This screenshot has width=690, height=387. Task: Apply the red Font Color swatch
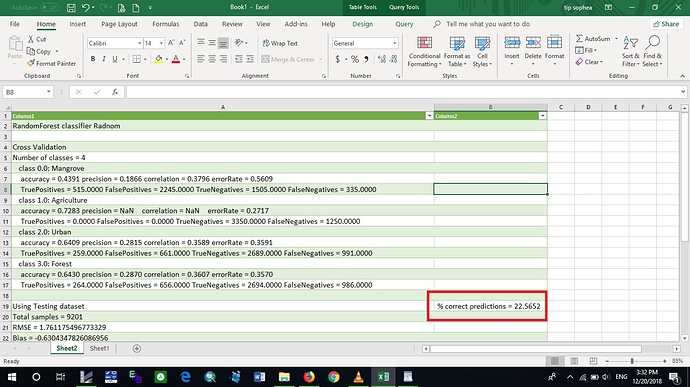[176, 59]
